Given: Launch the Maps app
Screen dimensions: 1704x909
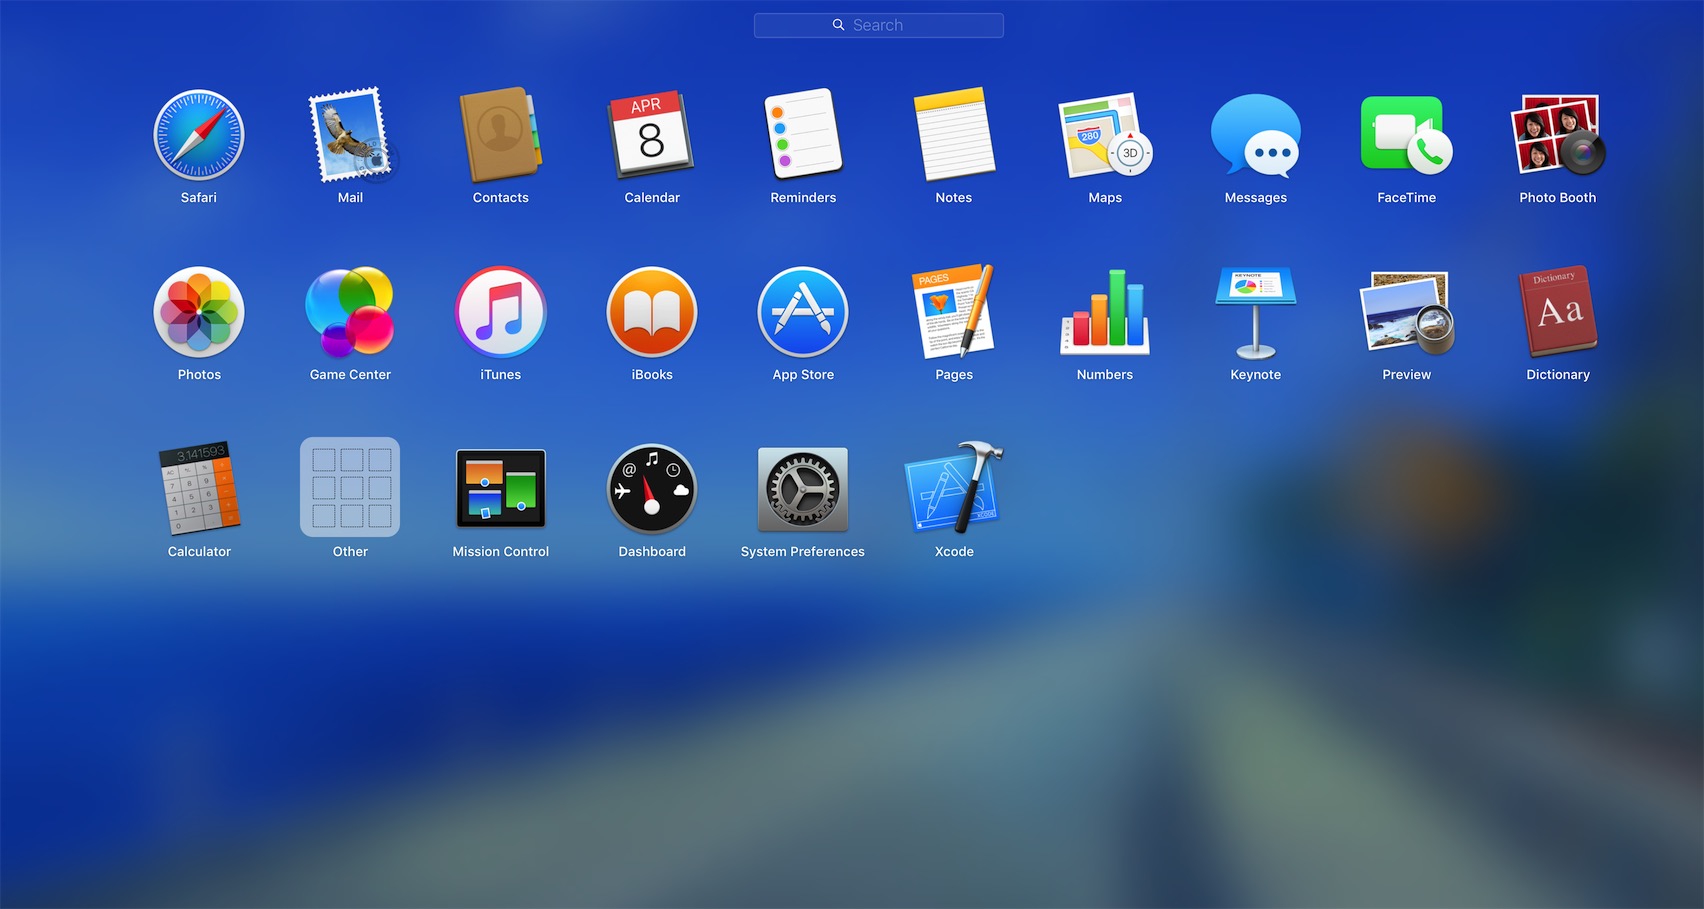Looking at the screenshot, I should click(x=1105, y=135).
